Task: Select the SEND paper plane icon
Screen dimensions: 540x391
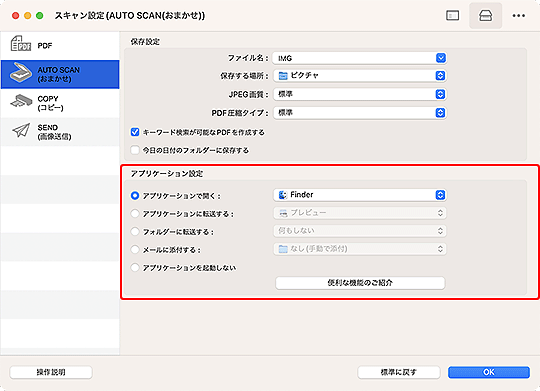Action: click(x=21, y=131)
